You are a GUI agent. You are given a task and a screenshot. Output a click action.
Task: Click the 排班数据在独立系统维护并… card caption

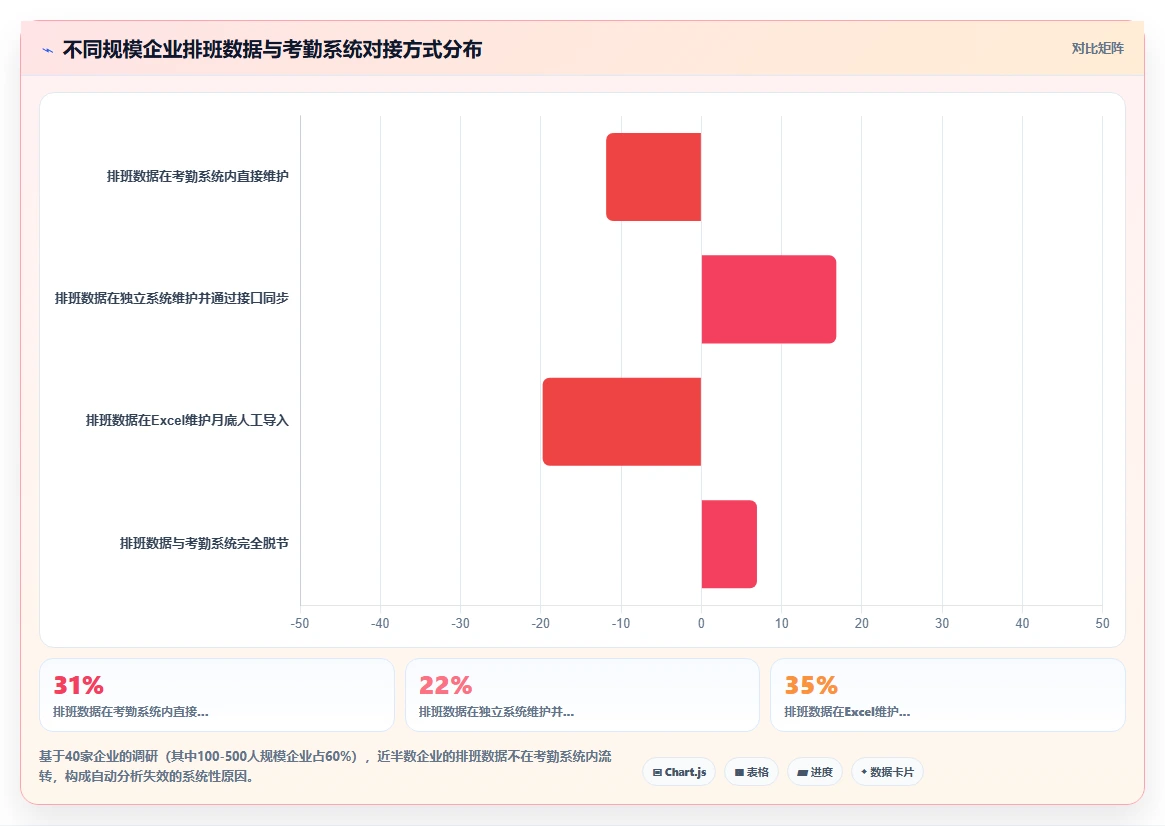[496, 712]
